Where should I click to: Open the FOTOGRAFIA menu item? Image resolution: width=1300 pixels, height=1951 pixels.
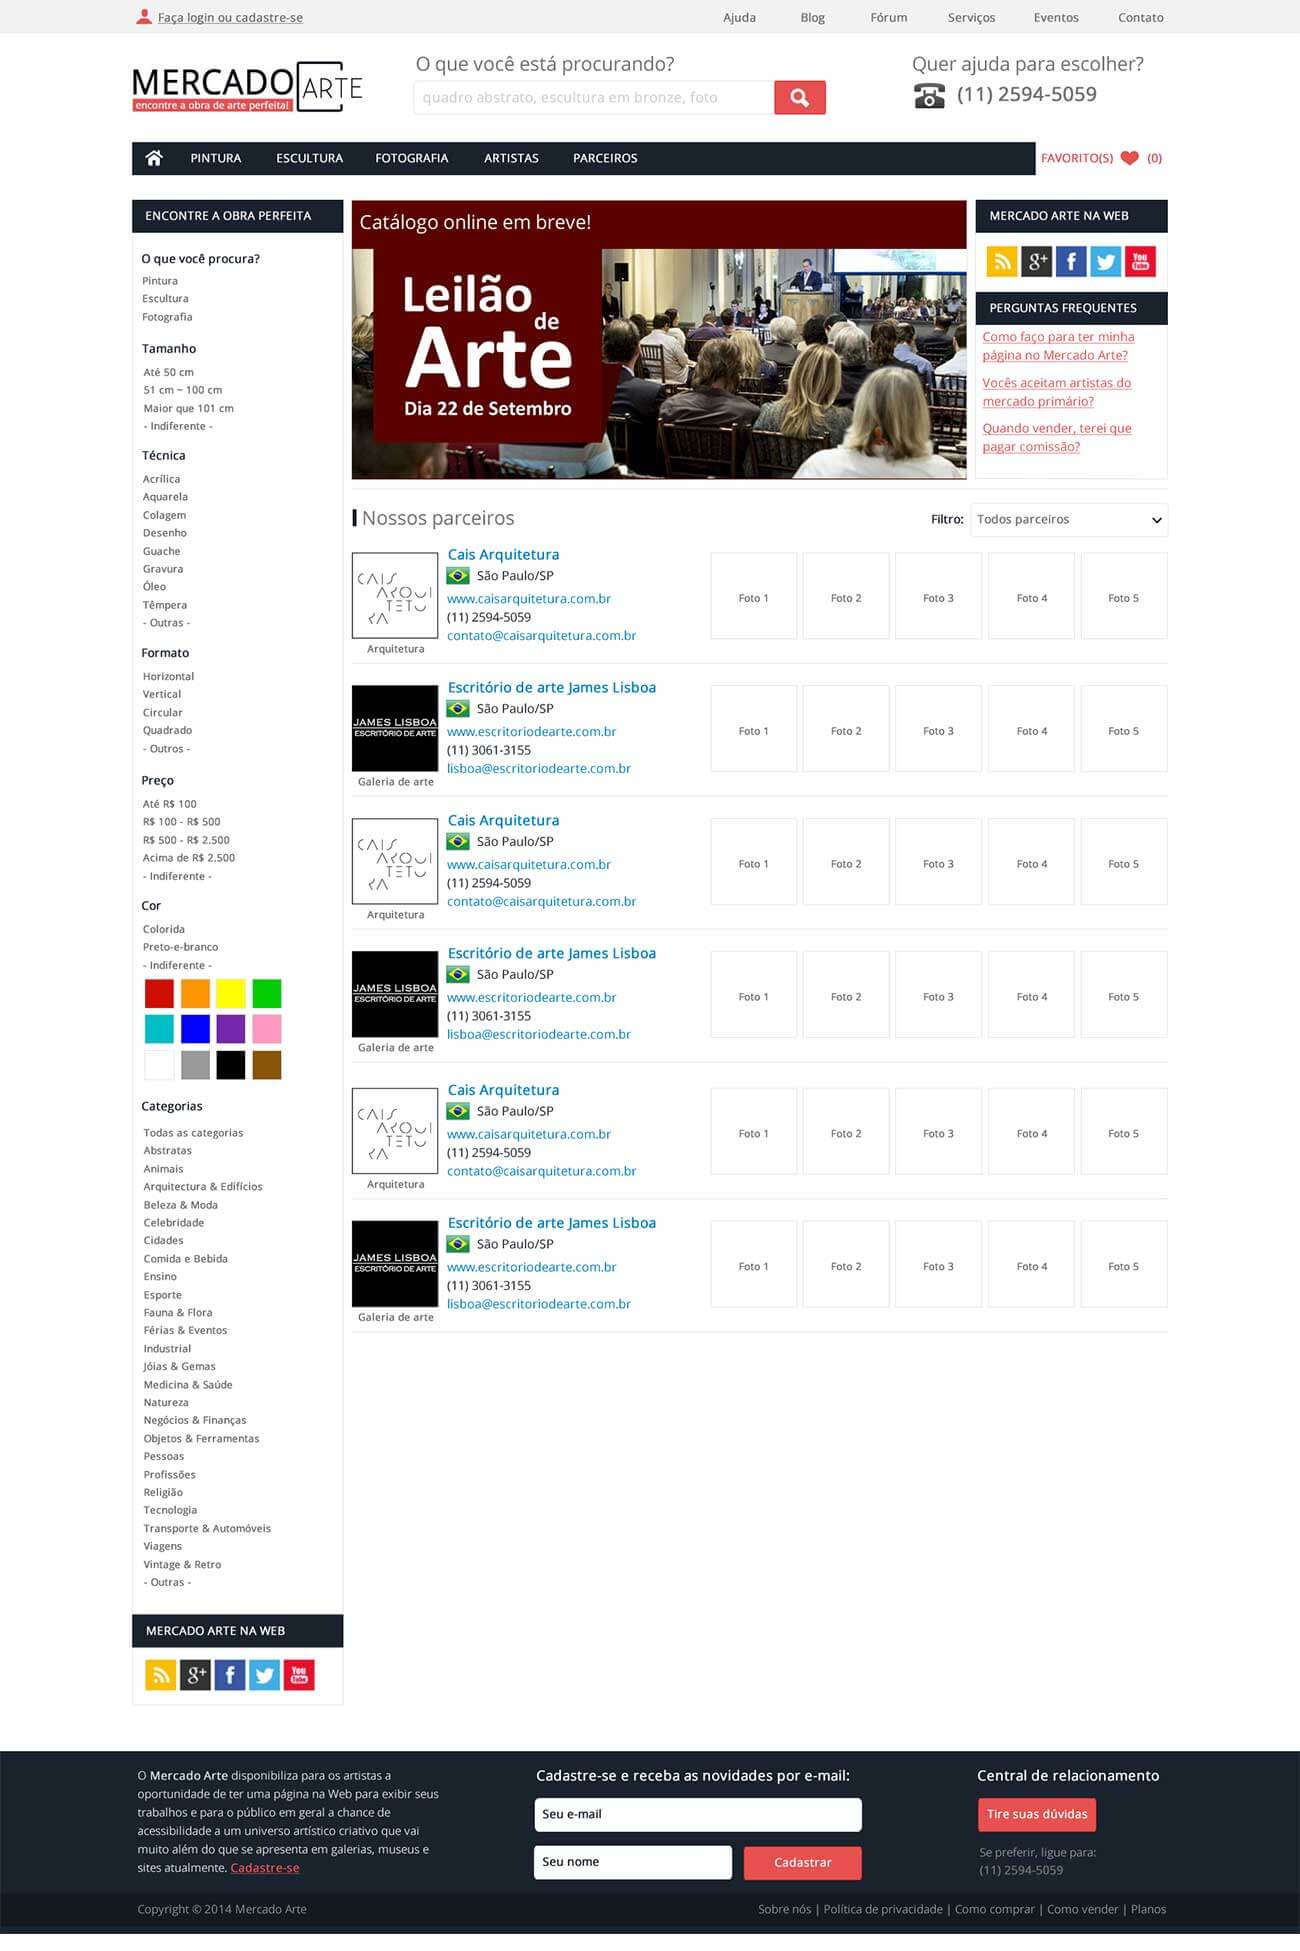412,158
